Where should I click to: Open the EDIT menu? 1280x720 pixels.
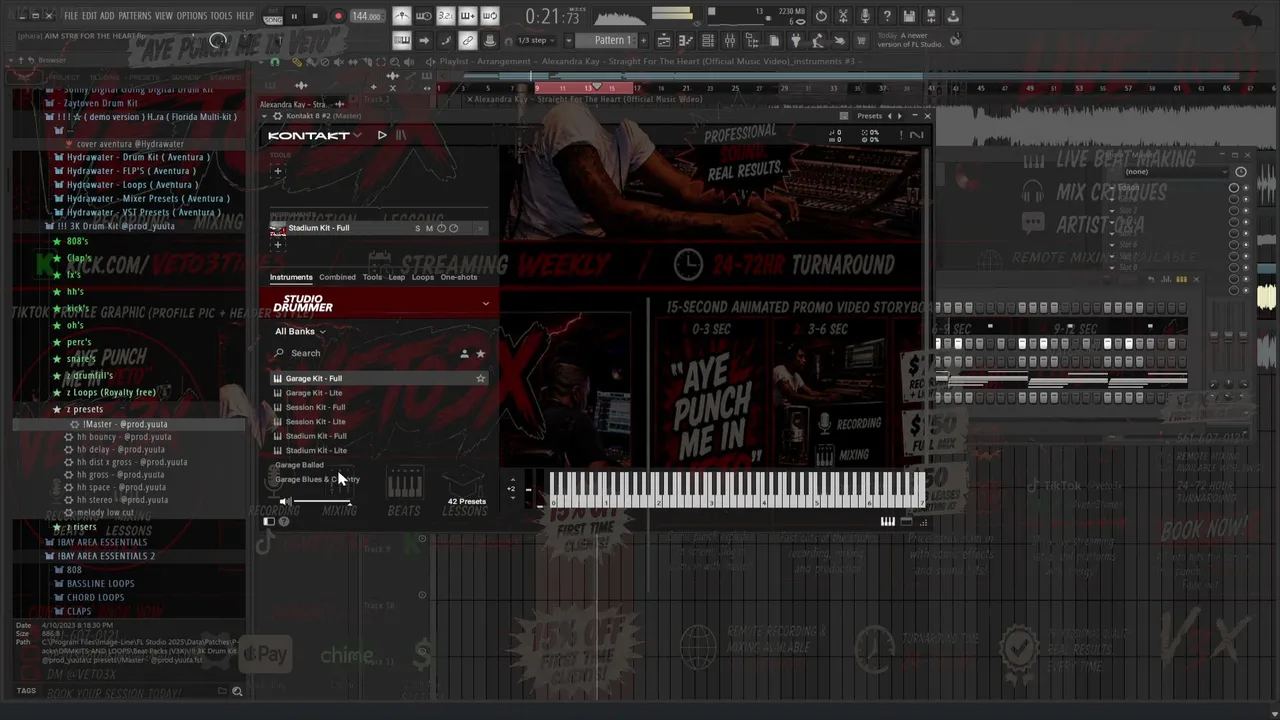(90, 16)
